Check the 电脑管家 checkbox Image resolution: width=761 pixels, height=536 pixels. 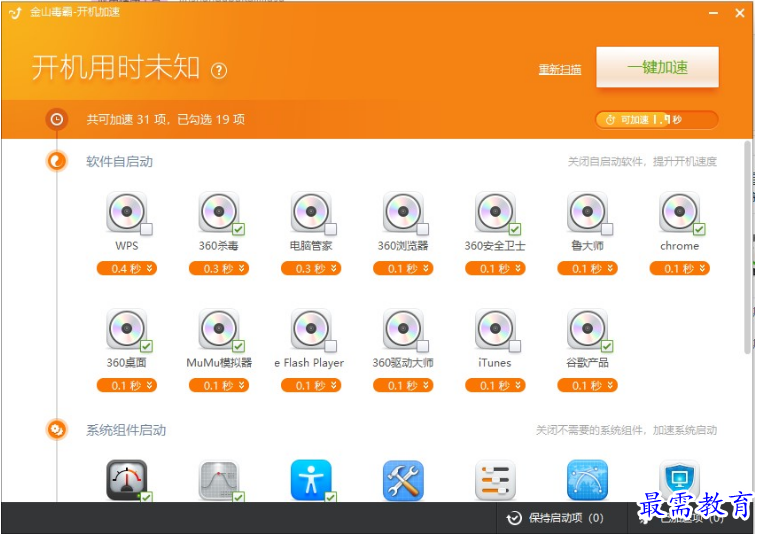click(x=331, y=229)
